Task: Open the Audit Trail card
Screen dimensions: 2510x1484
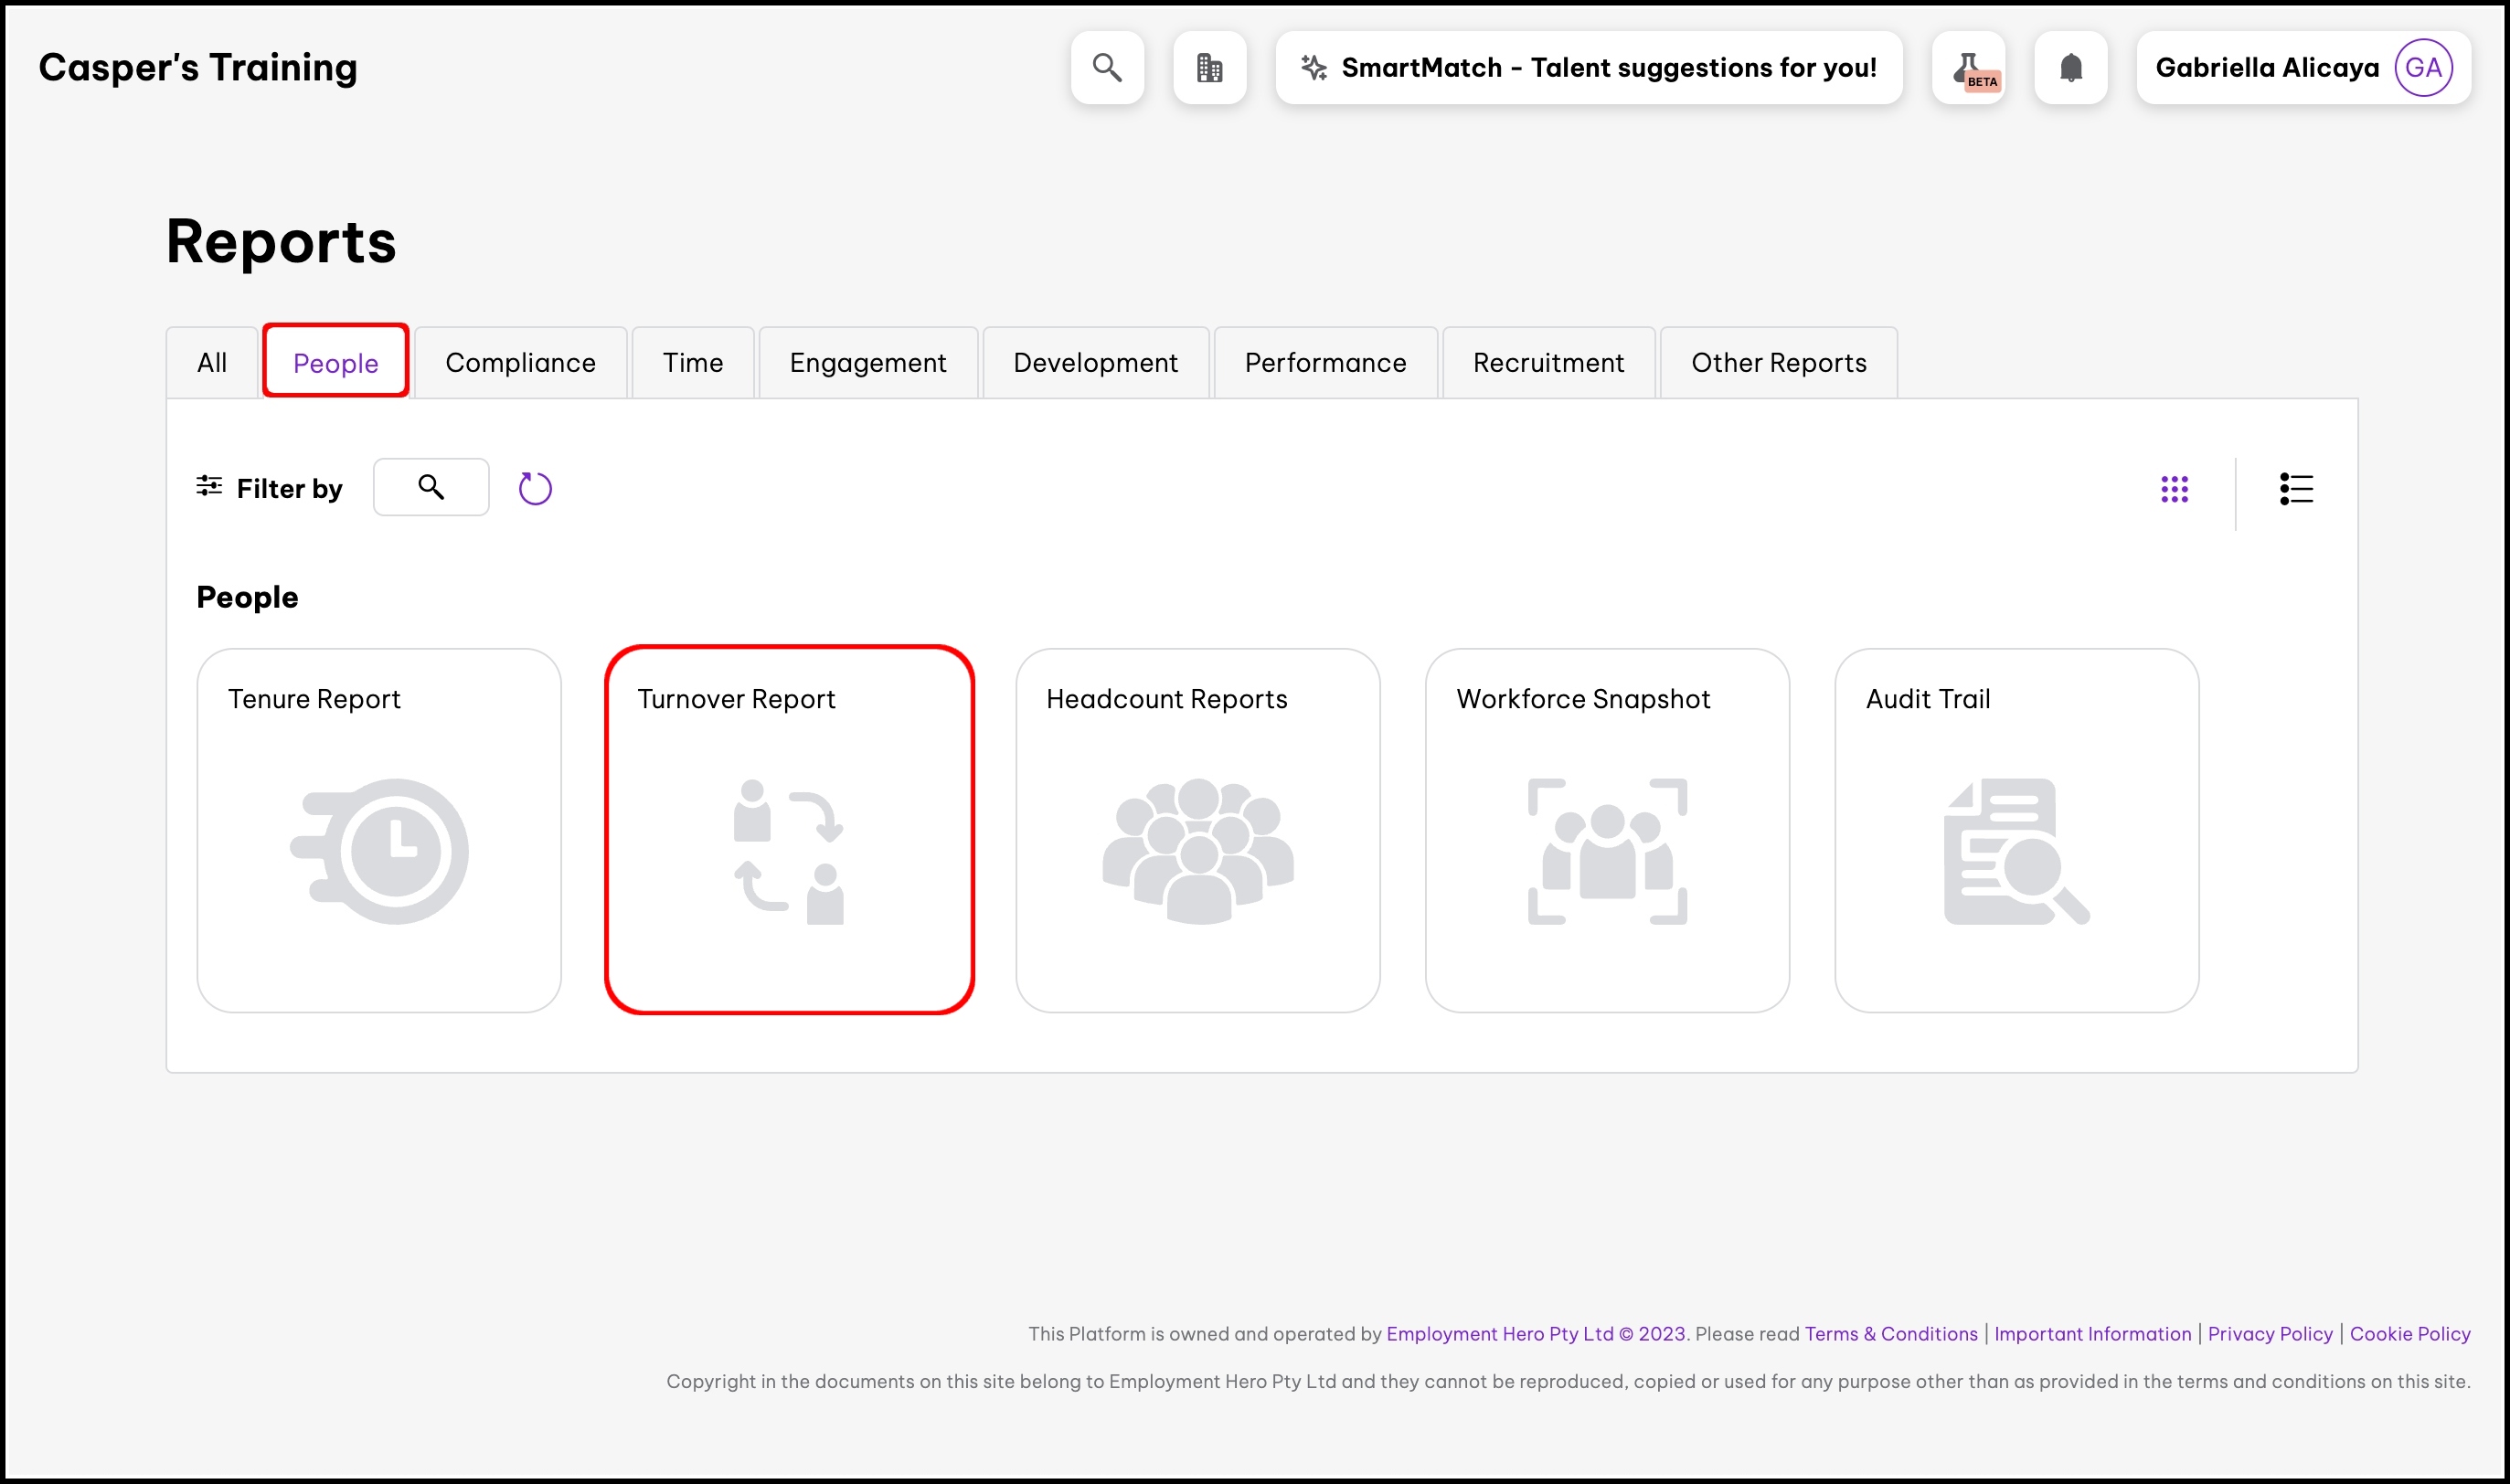Action: (2016, 830)
